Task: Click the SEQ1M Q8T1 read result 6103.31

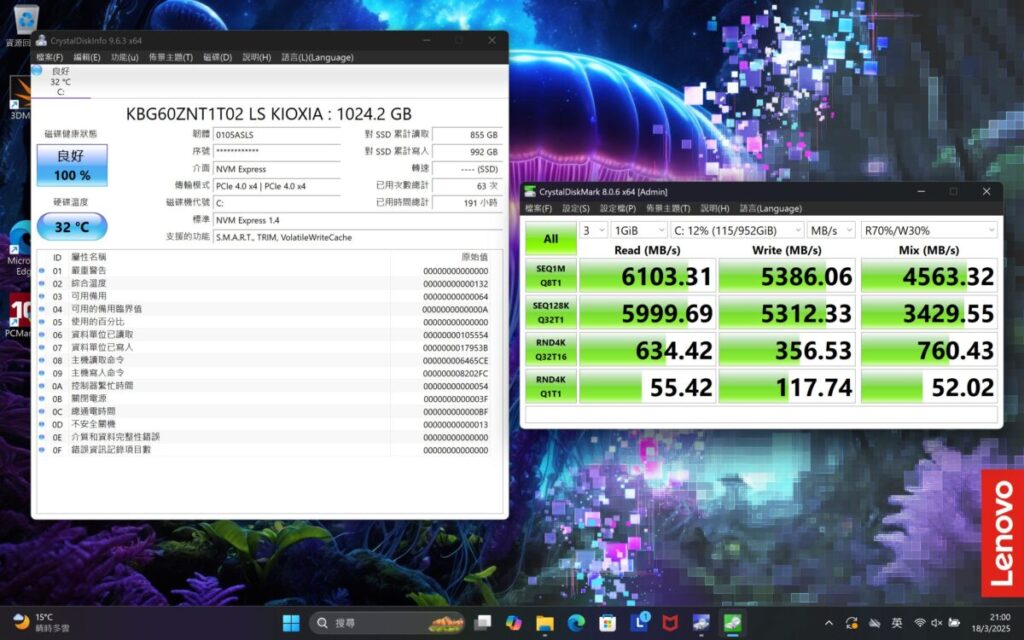Action: tap(647, 276)
